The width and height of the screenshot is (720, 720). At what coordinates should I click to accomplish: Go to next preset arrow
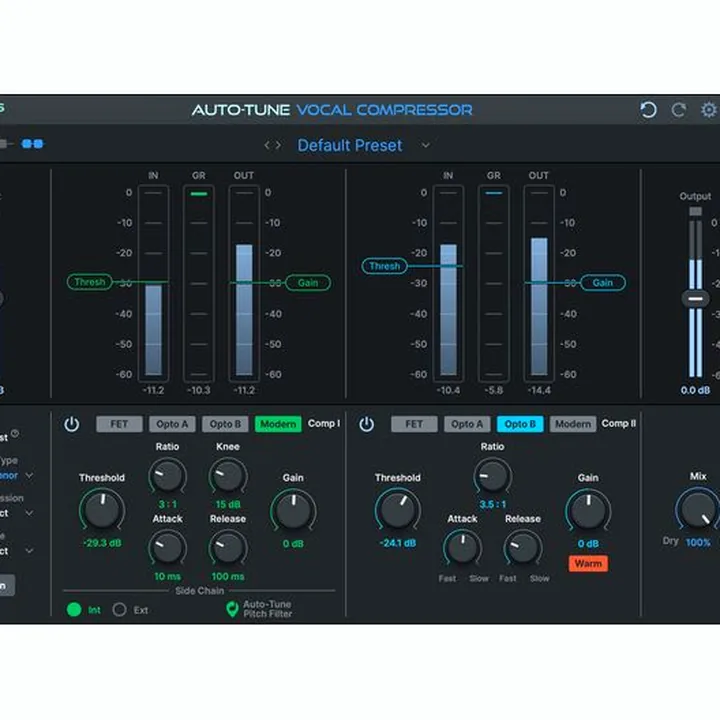pos(278,146)
